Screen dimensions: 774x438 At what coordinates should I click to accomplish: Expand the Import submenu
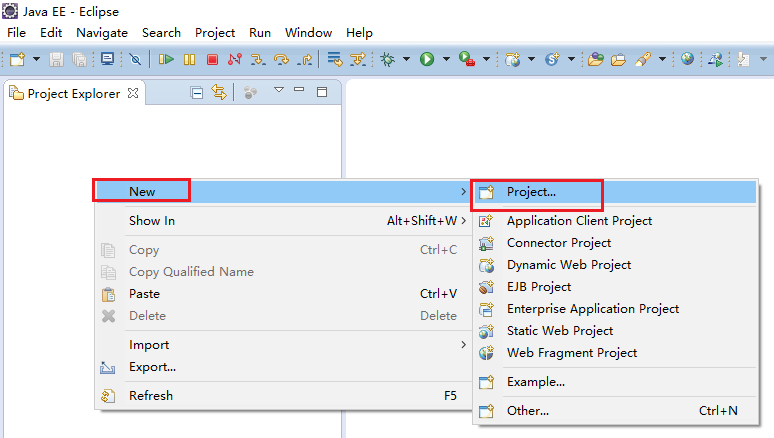coord(282,345)
